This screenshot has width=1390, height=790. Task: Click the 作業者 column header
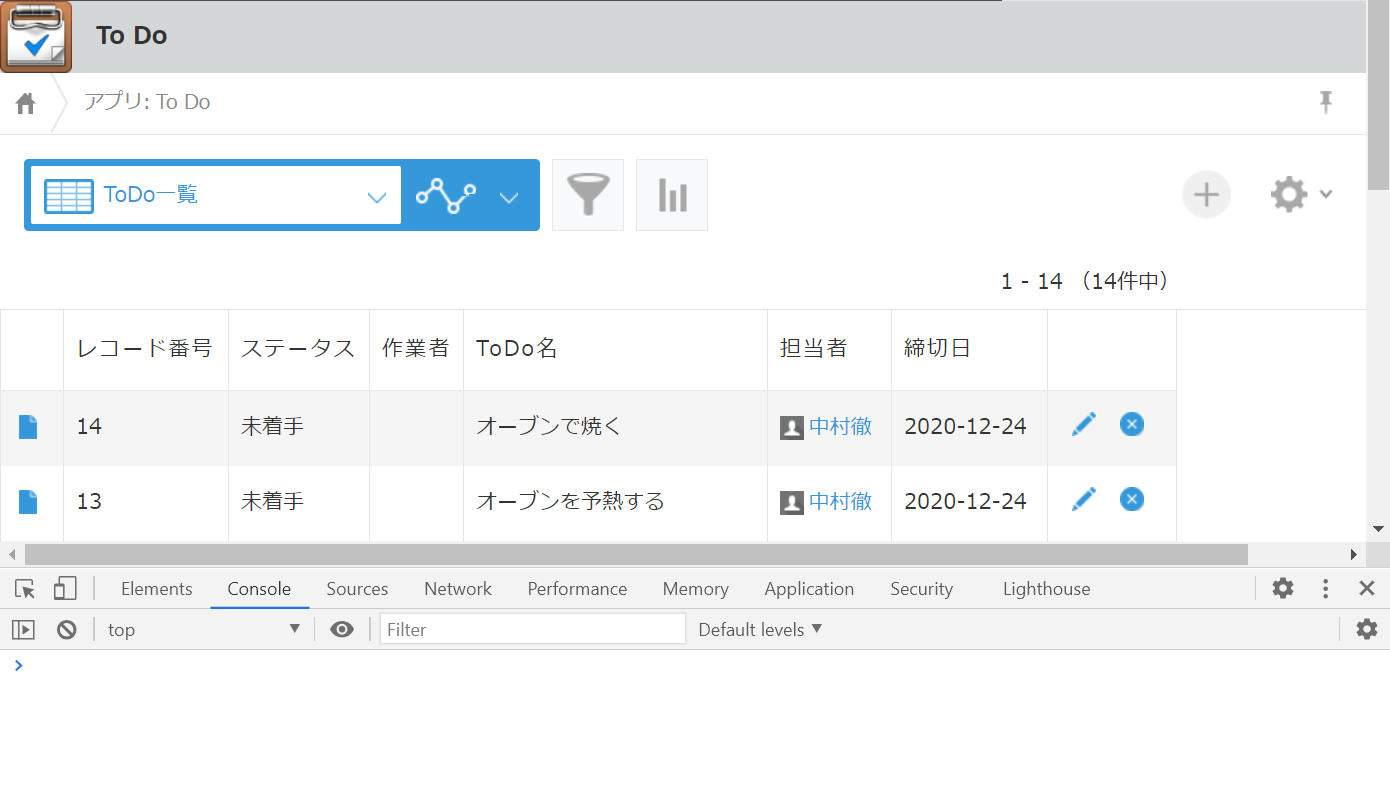click(x=416, y=349)
